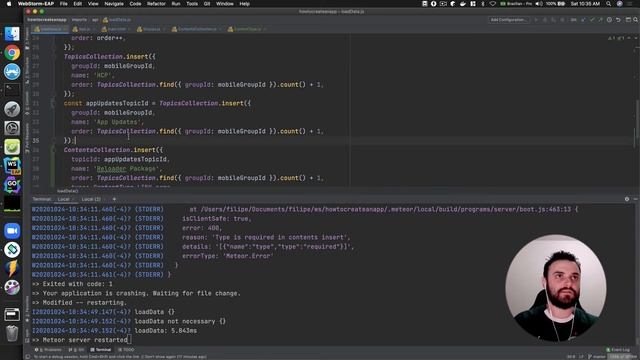The width and height of the screenshot is (640, 360).
Task: Collapse the code block at line 36
Action: coord(52,150)
